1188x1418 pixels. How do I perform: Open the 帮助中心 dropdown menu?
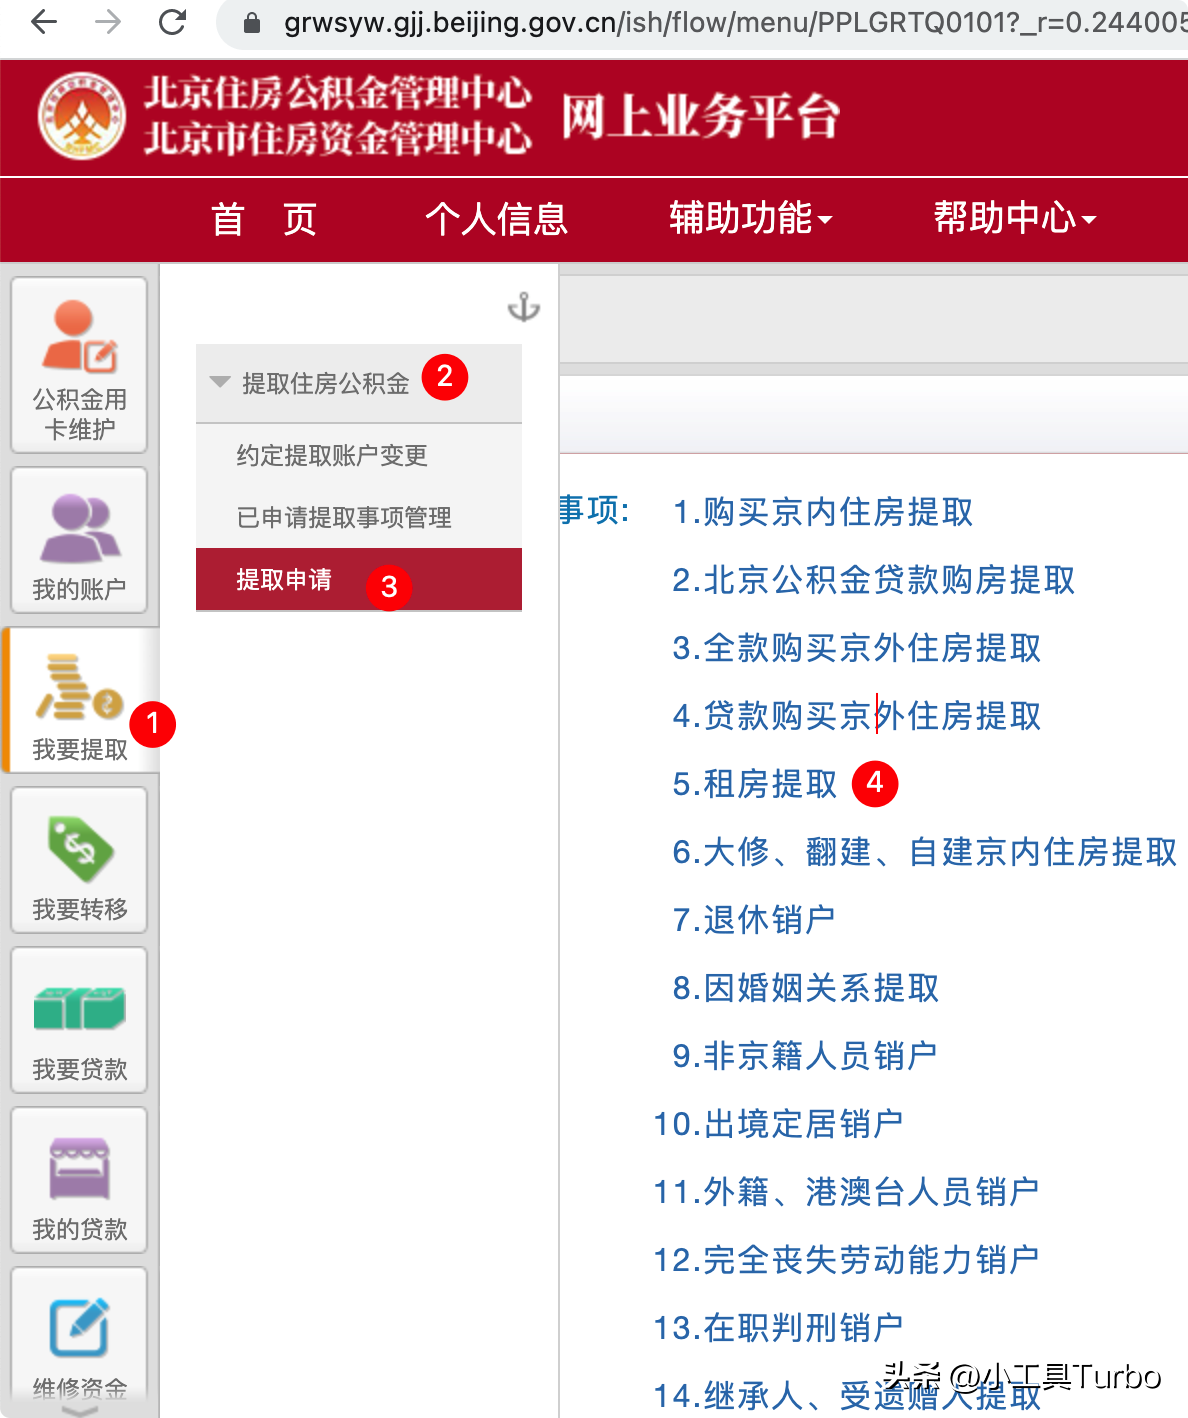tap(1013, 219)
